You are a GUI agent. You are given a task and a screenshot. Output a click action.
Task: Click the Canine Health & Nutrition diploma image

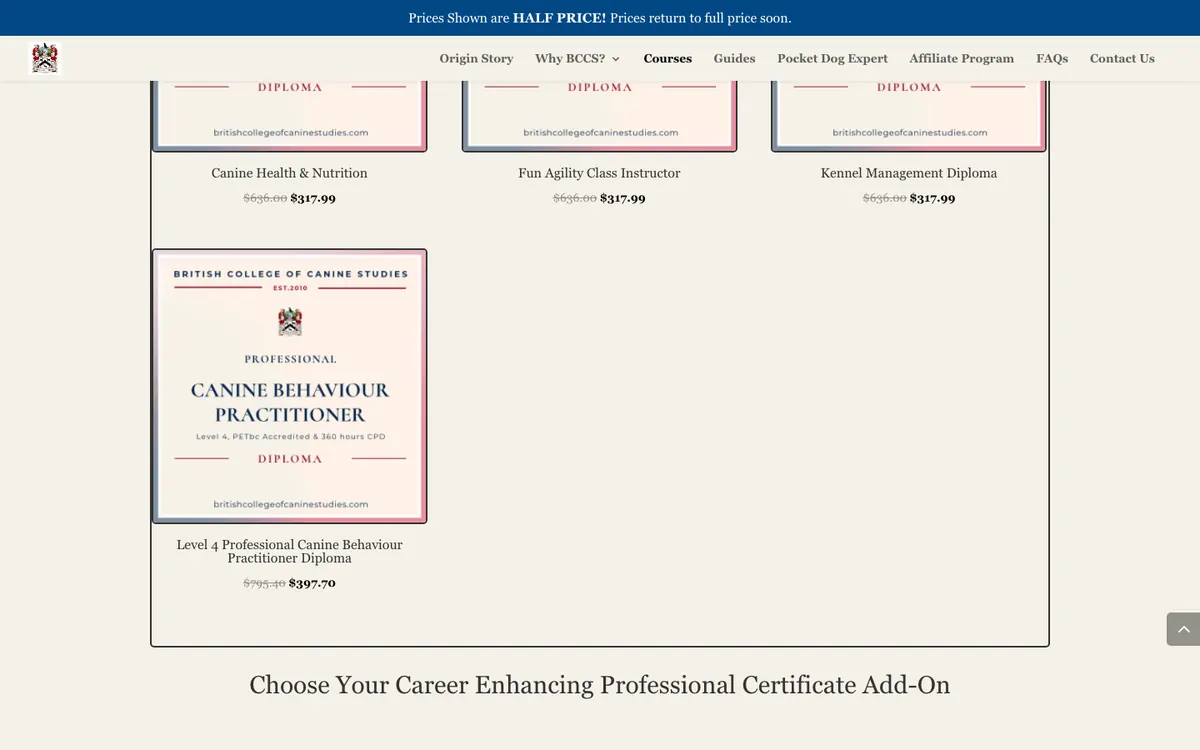pyautogui.click(x=289, y=116)
